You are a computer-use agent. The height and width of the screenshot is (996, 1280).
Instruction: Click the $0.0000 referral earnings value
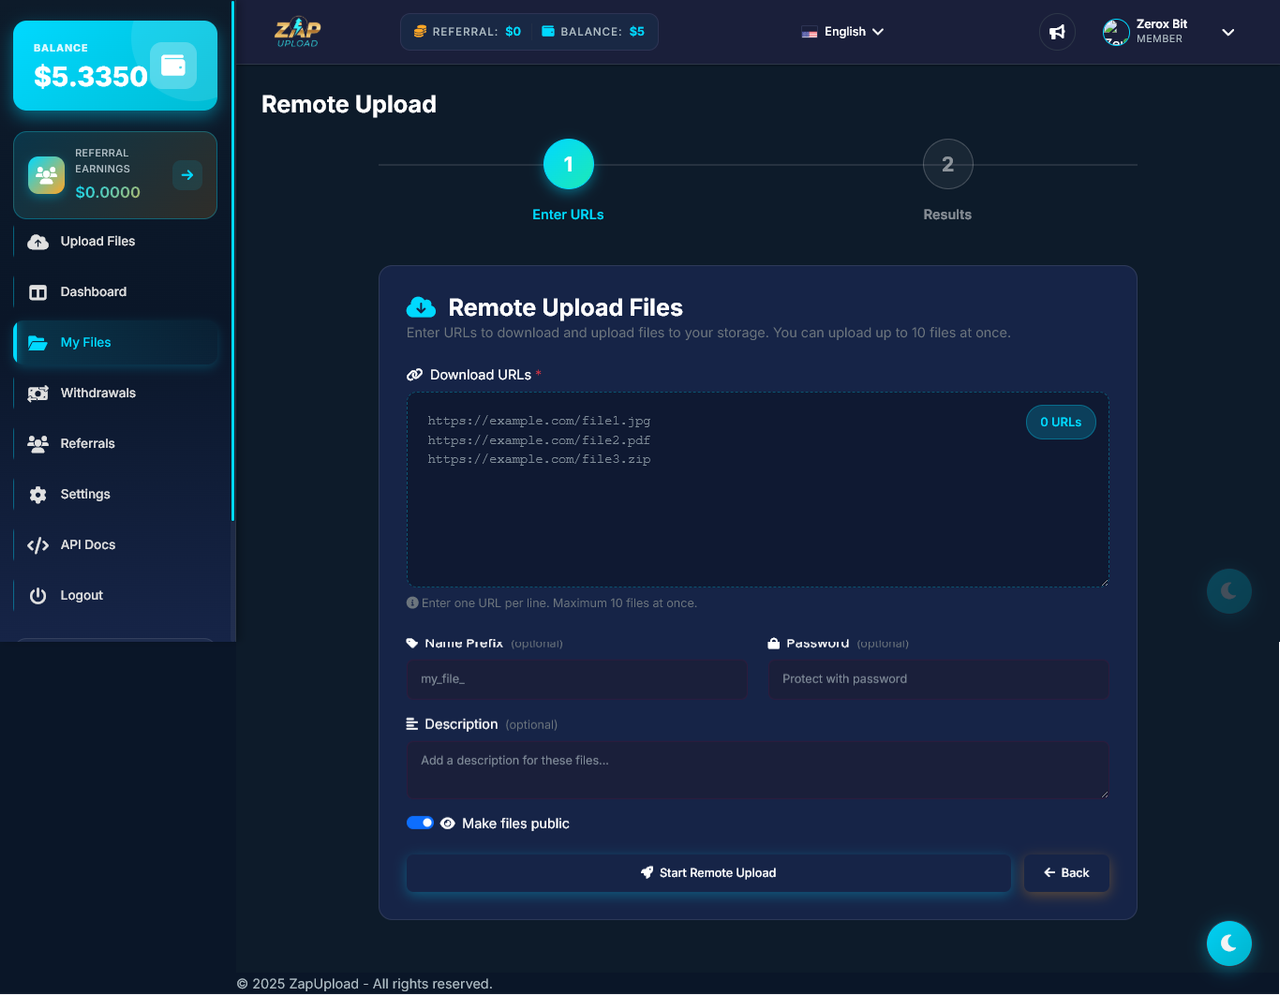tap(108, 192)
